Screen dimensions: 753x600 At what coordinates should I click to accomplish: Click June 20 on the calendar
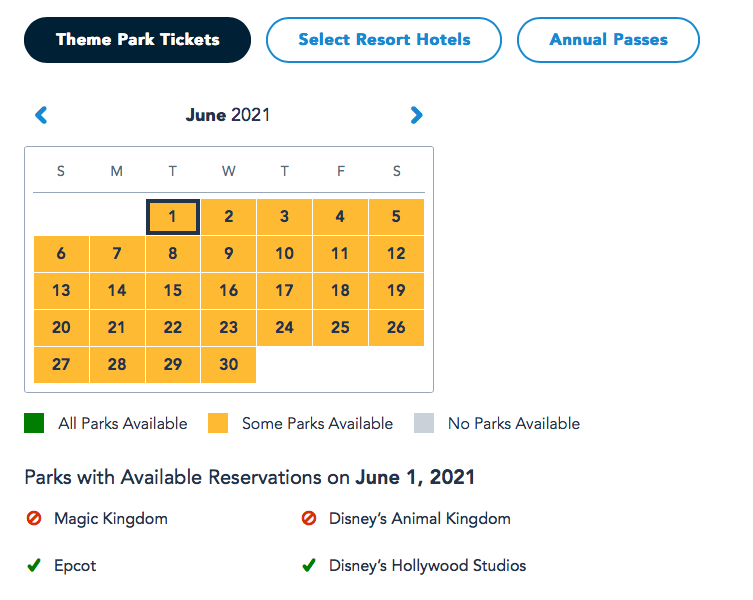(x=61, y=328)
